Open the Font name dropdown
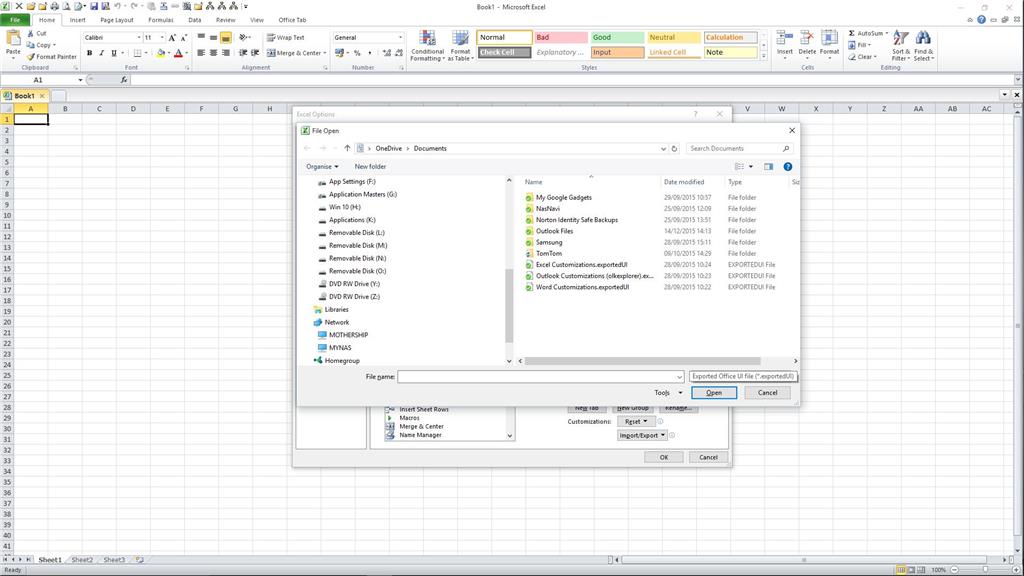1024x576 pixels. 139,38
